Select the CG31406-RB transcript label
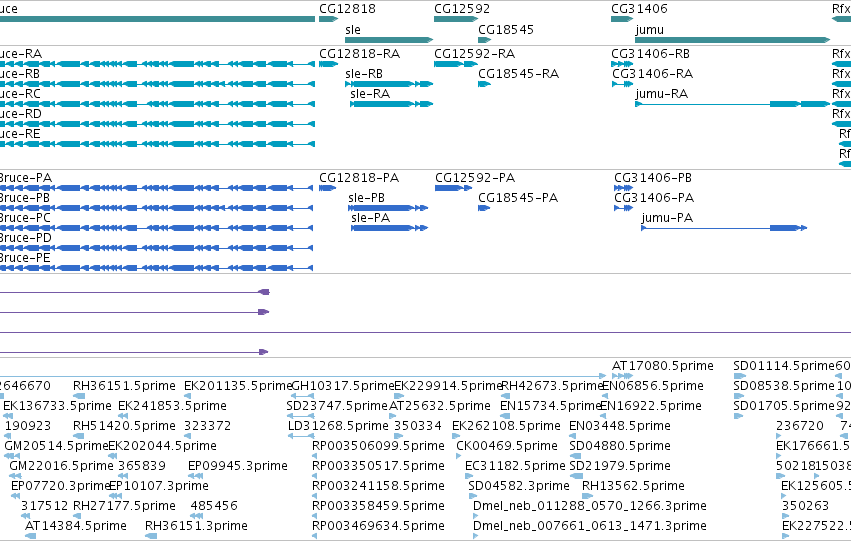Screen dimensions: 851x541 pos(651,54)
